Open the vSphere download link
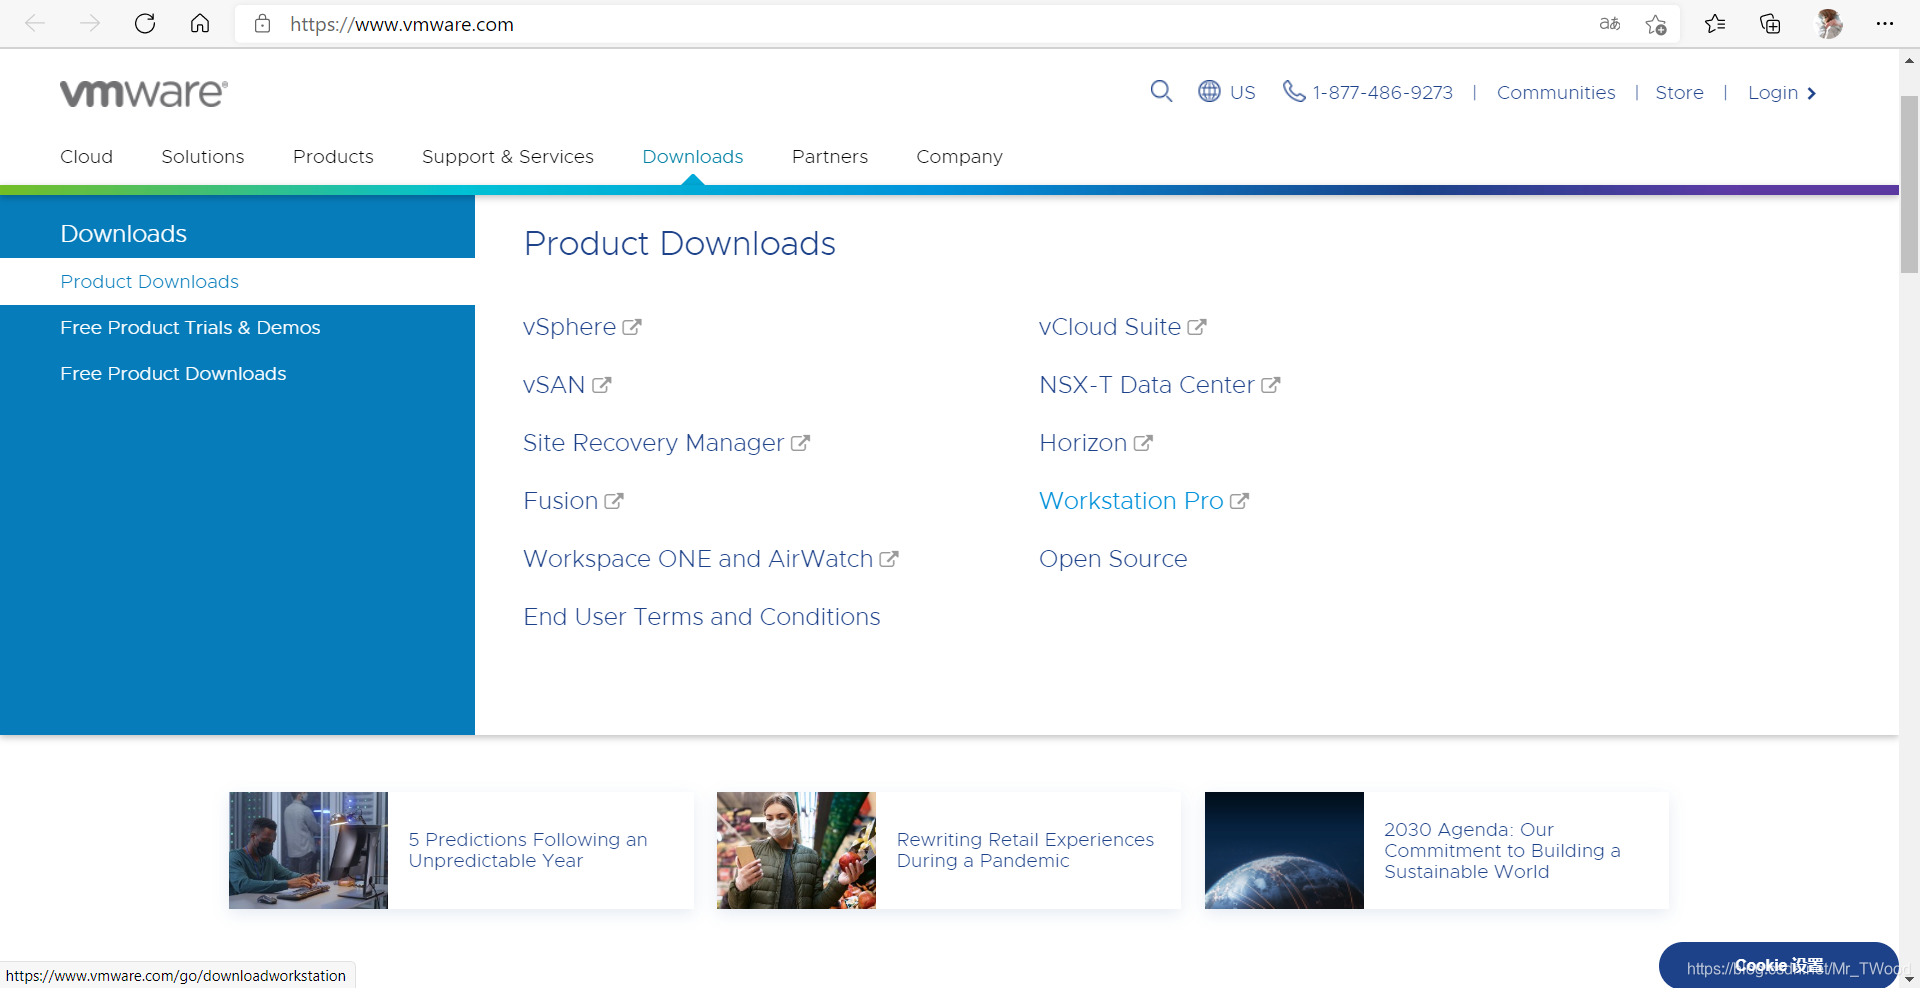The height and width of the screenshot is (988, 1920). point(569,327)
